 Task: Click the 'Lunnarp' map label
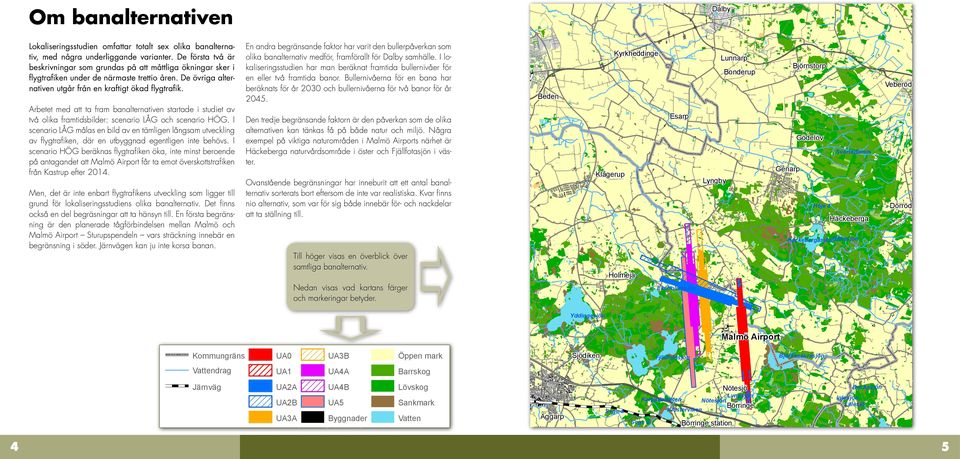[735, 59]
